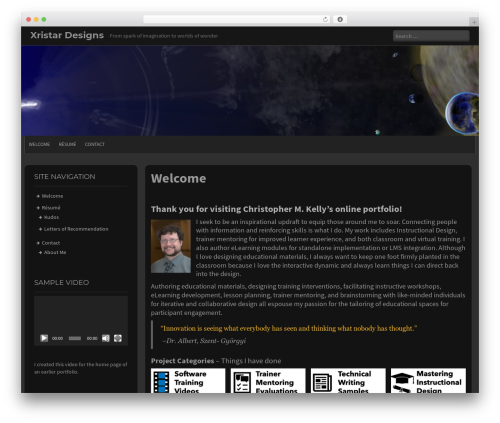Open the Technical Writing Samples category
The image size is (500, 423).
click(348, 381)
